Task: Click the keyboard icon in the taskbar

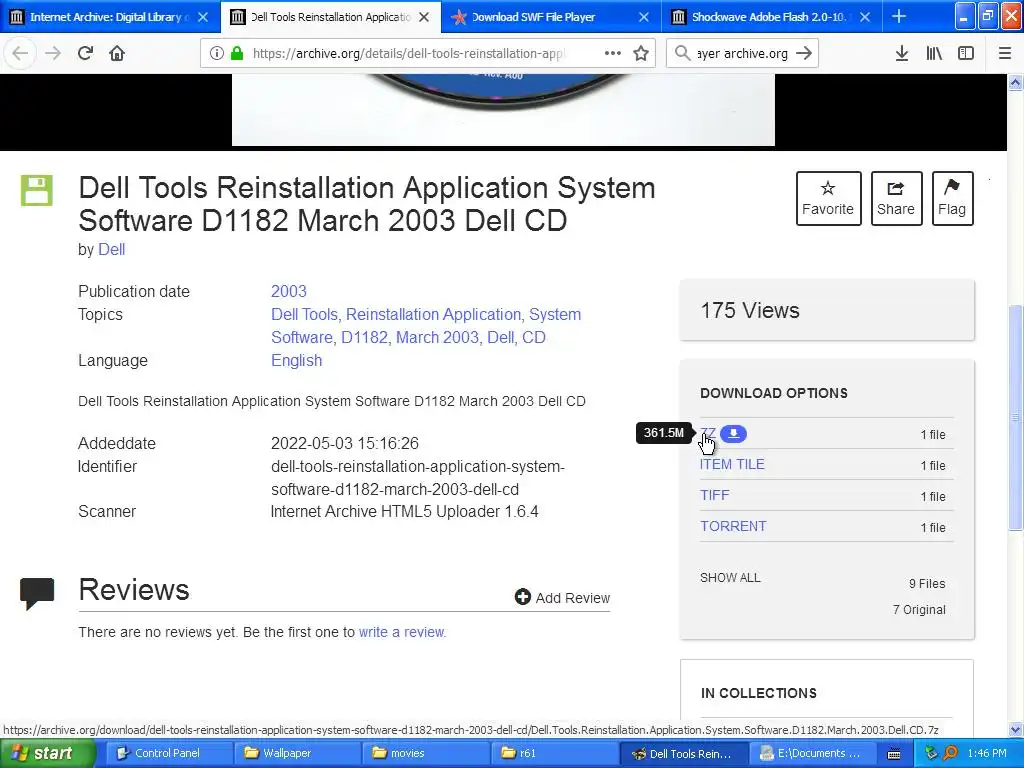Action: click(894, 754)
